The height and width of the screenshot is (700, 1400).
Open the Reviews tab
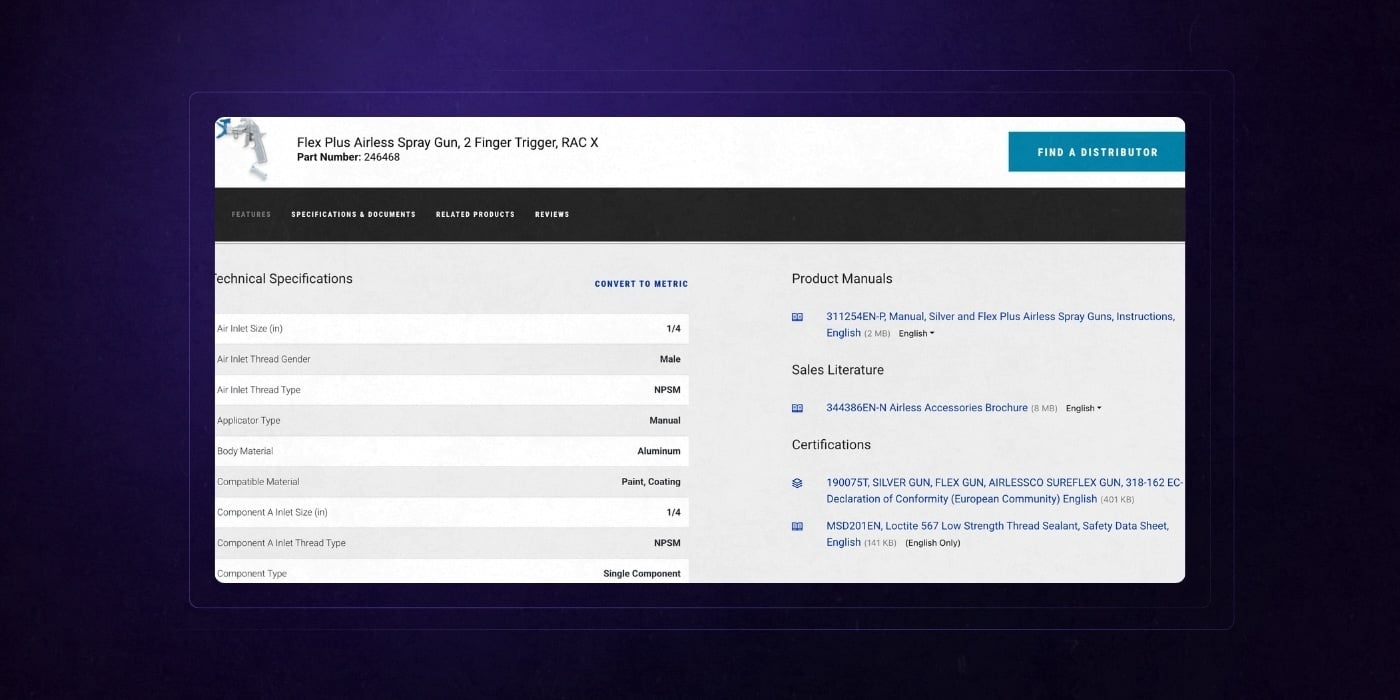pos(552,215)
